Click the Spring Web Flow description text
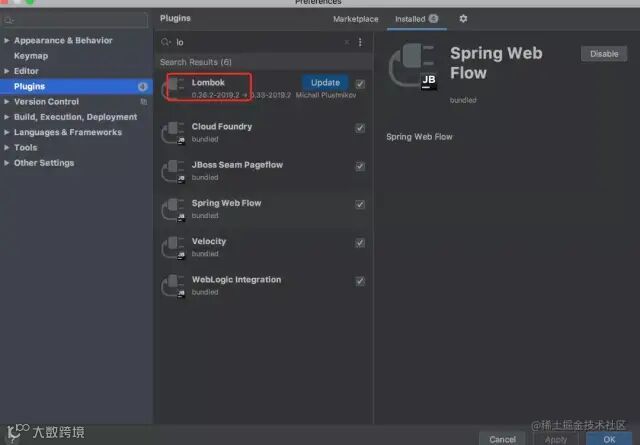Viewport: 640px width, 445px height. click(419, 137)
